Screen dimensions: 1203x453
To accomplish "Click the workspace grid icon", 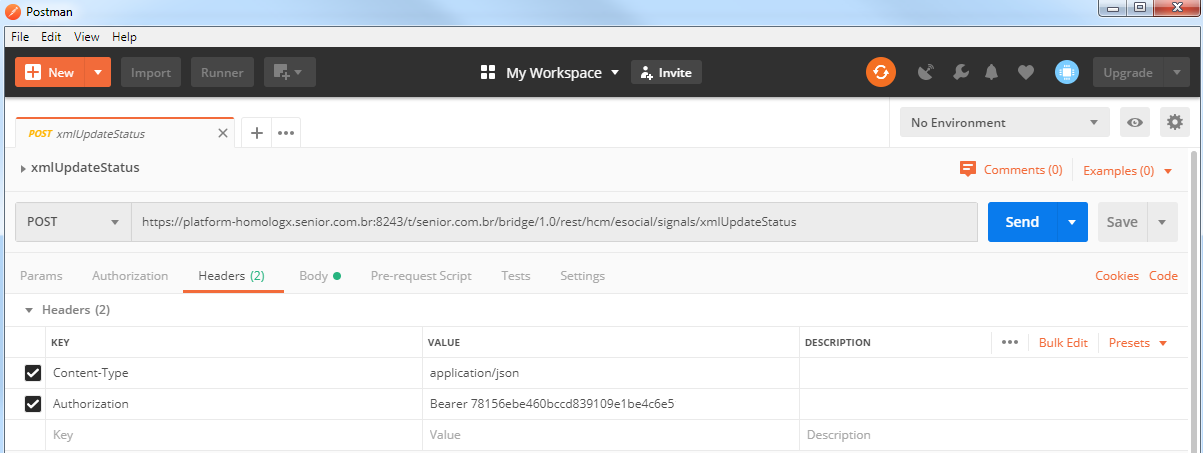I will (489, 72).
